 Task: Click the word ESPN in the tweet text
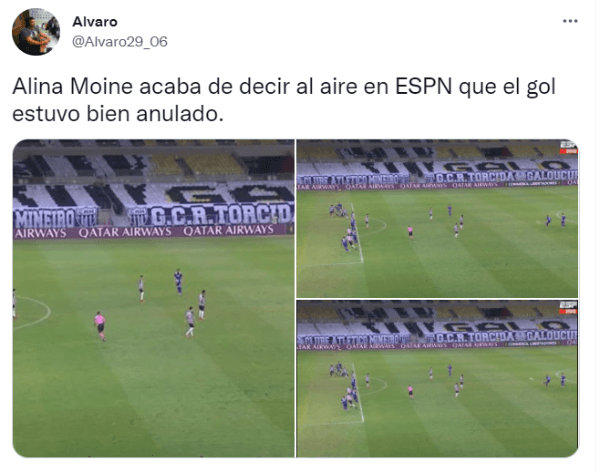[424, 86]
